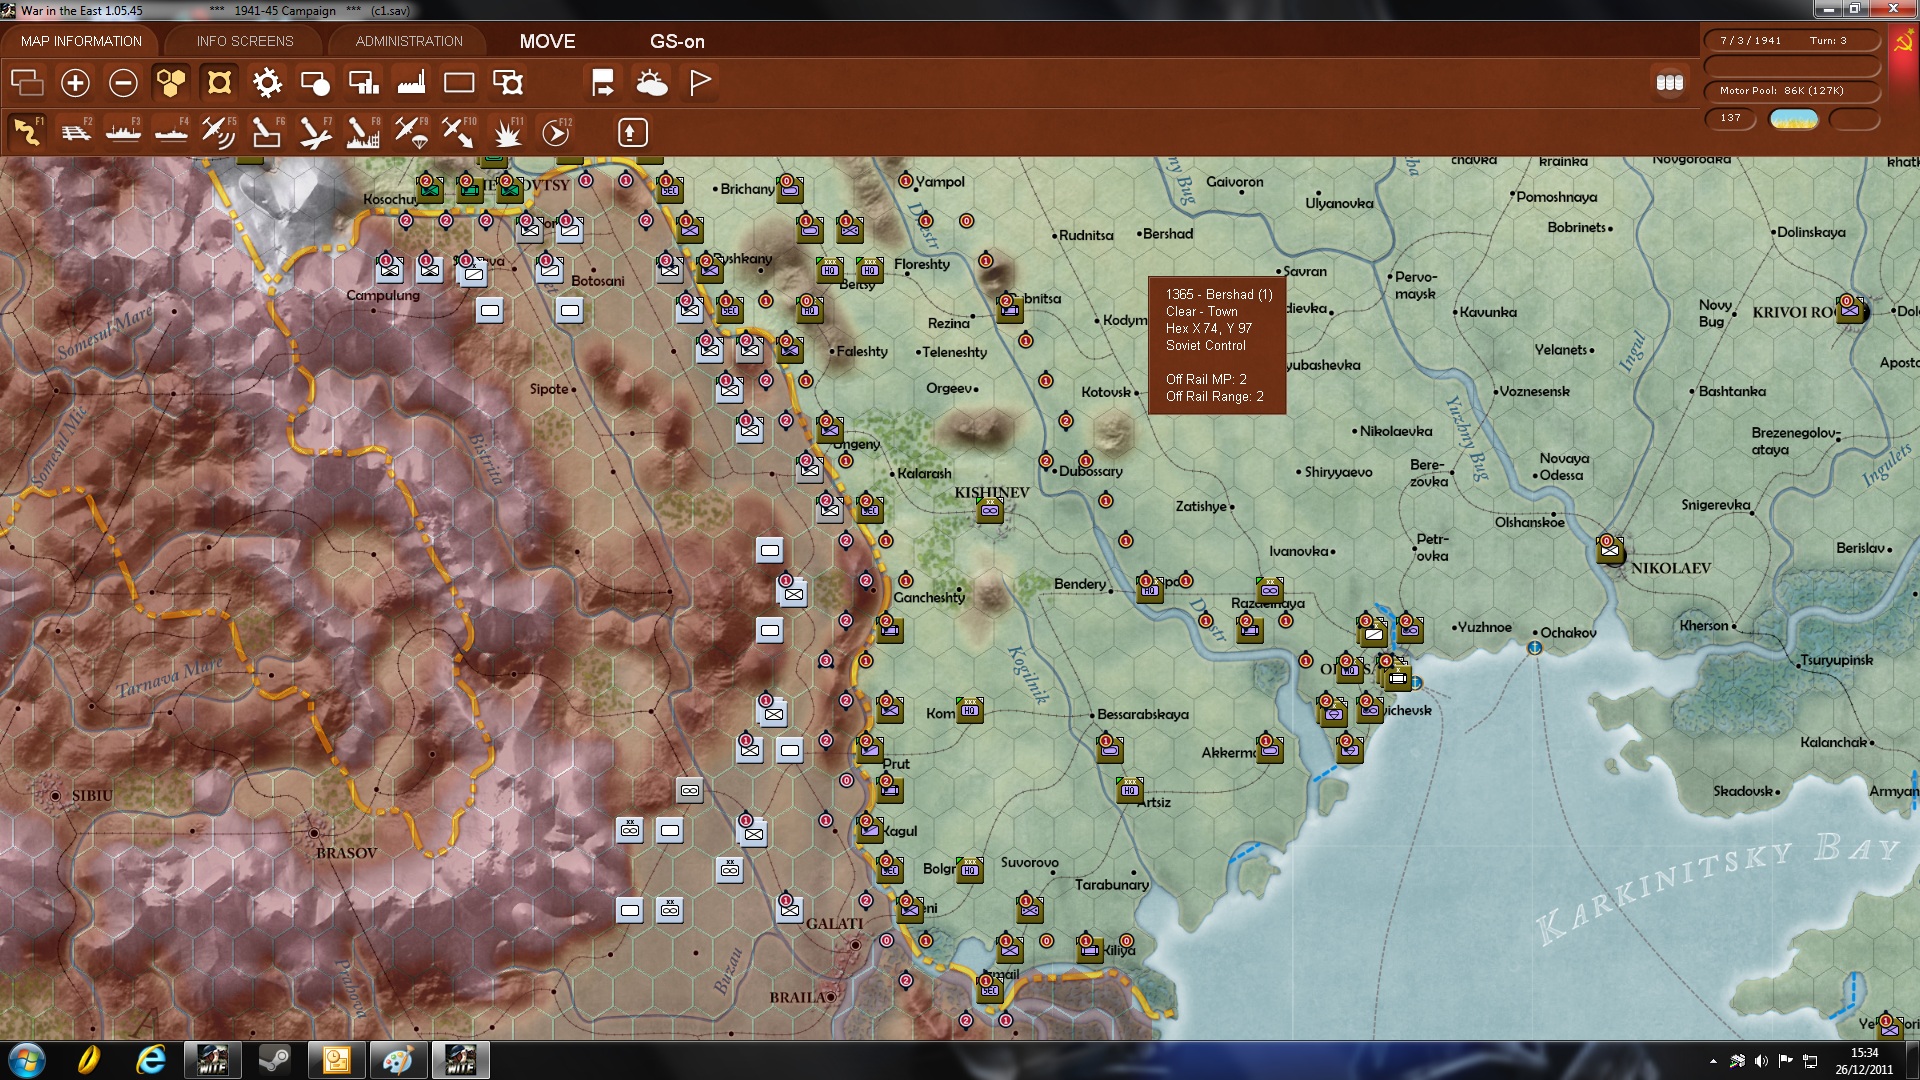1920x1080 pixels.
Task: Open the MAP INFORMATION tab
Action: tap(81, 41)
